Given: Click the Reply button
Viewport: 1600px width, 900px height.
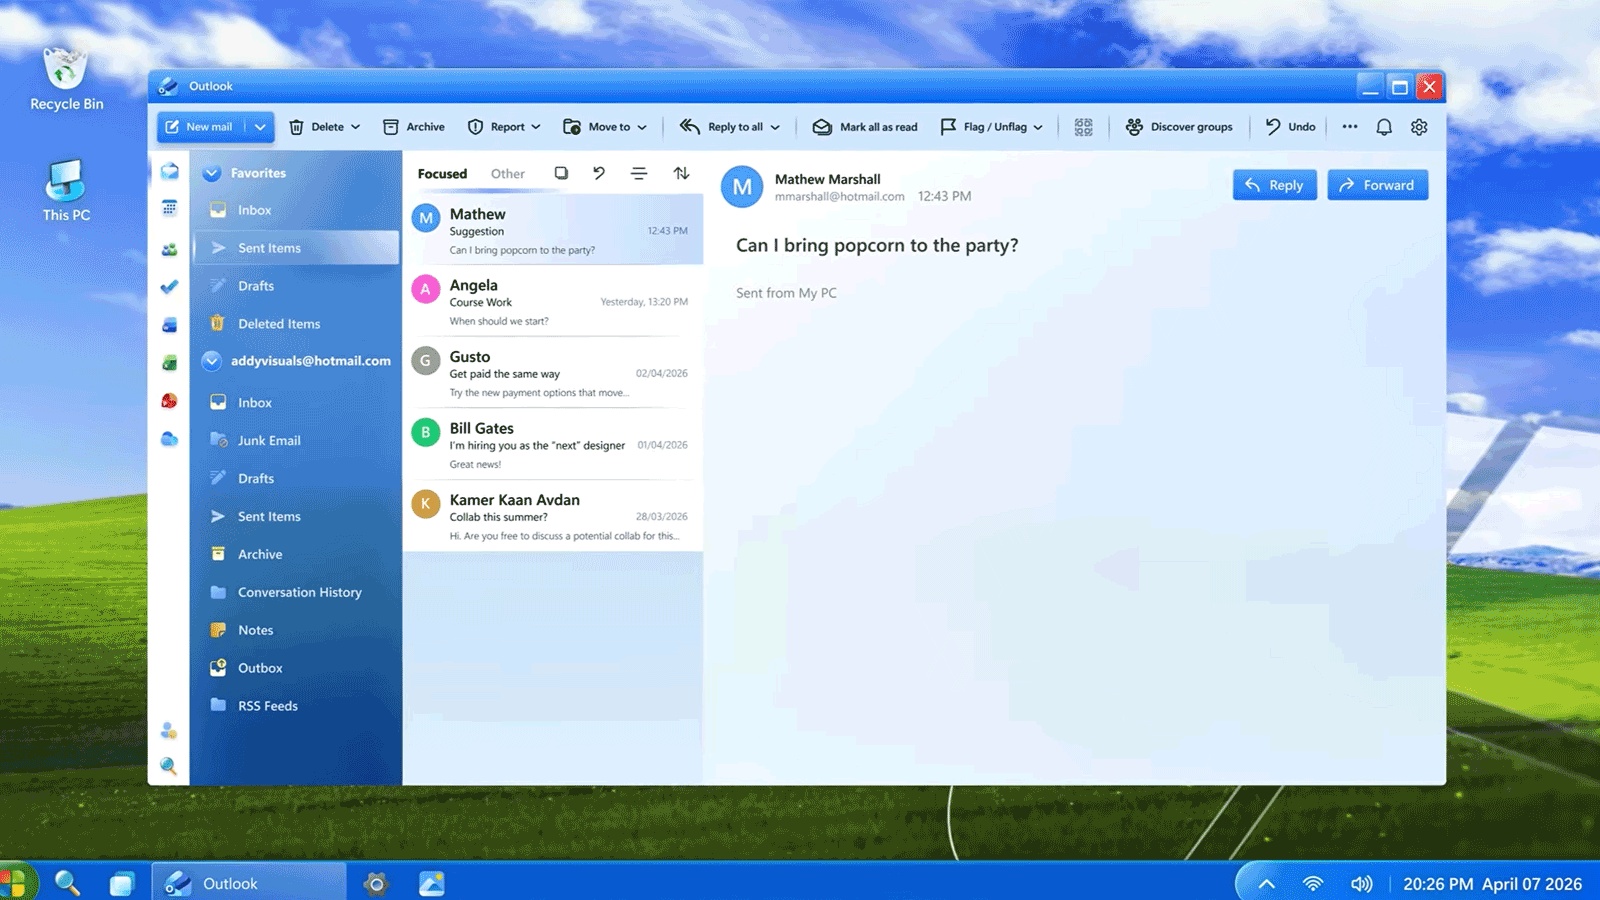Looking at the screenshot, I should point(1273,185).
